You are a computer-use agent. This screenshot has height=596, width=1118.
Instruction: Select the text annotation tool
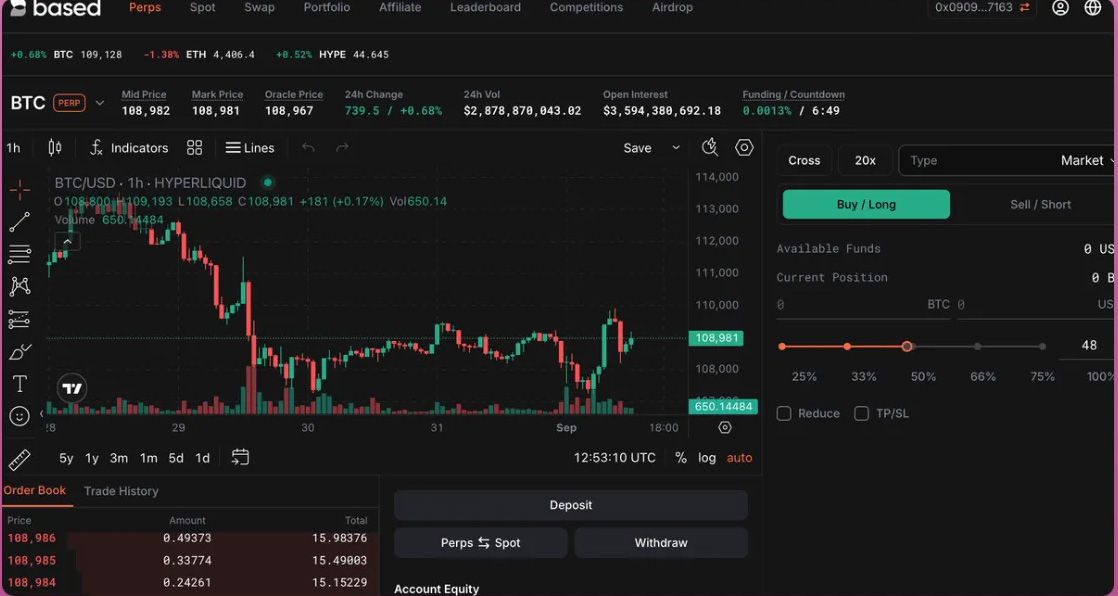[20, 384]
